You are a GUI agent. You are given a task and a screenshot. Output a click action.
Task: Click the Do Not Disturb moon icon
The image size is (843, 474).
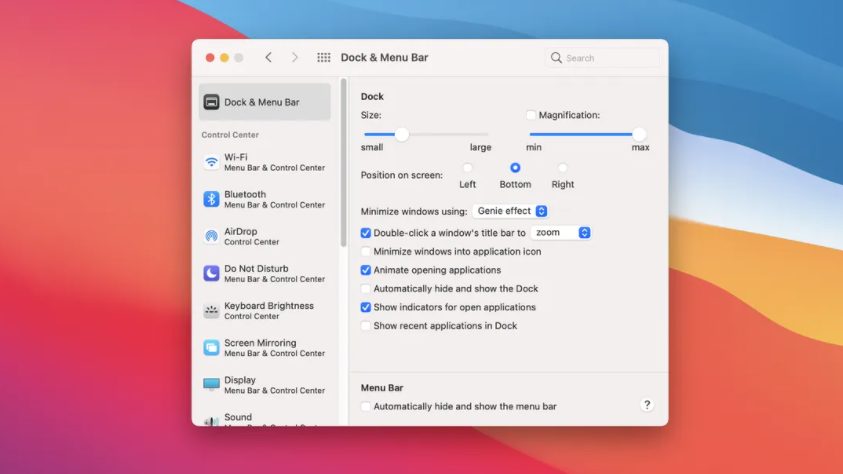[211, 273]
